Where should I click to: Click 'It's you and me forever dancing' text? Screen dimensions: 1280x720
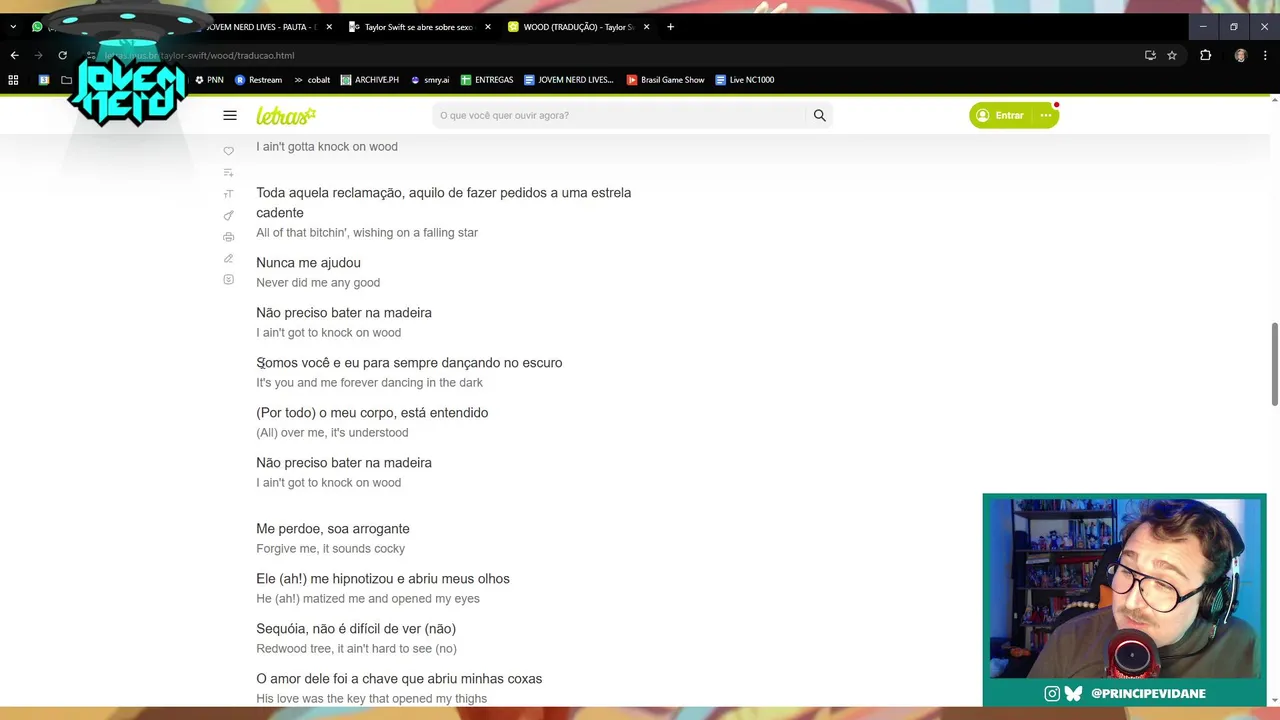(x=369, y=382)
